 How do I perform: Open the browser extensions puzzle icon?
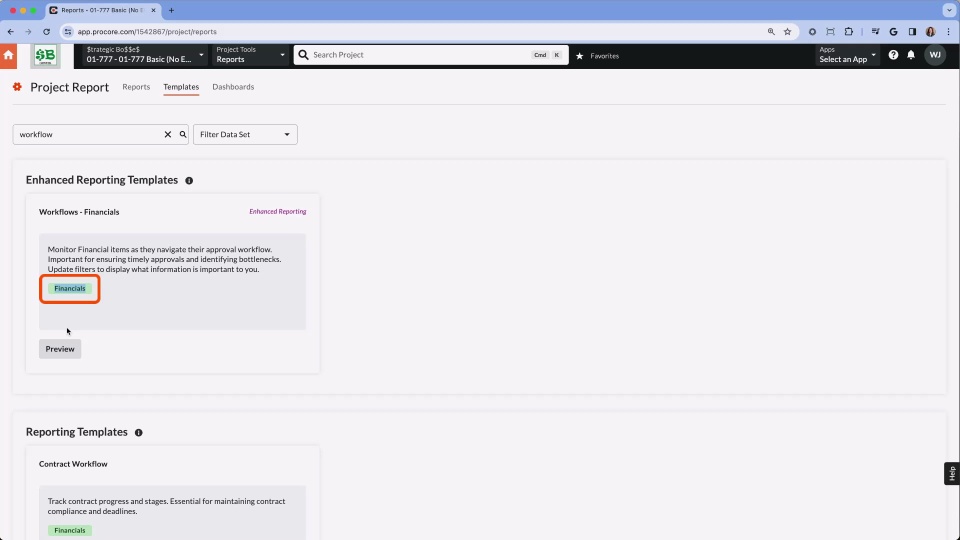click(849, 32)
